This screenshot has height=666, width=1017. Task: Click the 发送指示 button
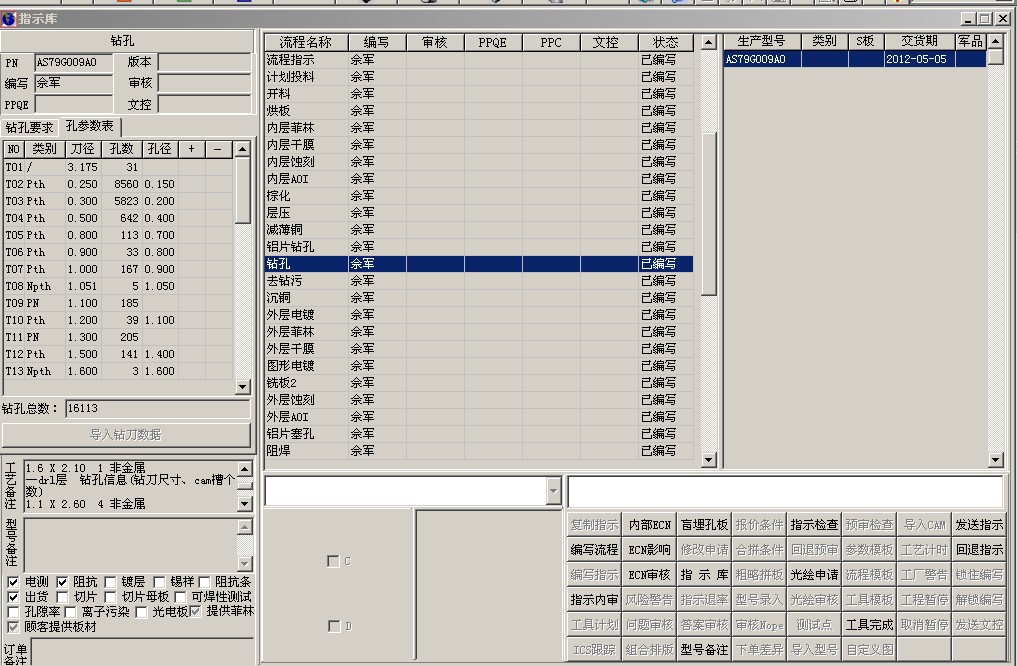click(x=979, y=525)
